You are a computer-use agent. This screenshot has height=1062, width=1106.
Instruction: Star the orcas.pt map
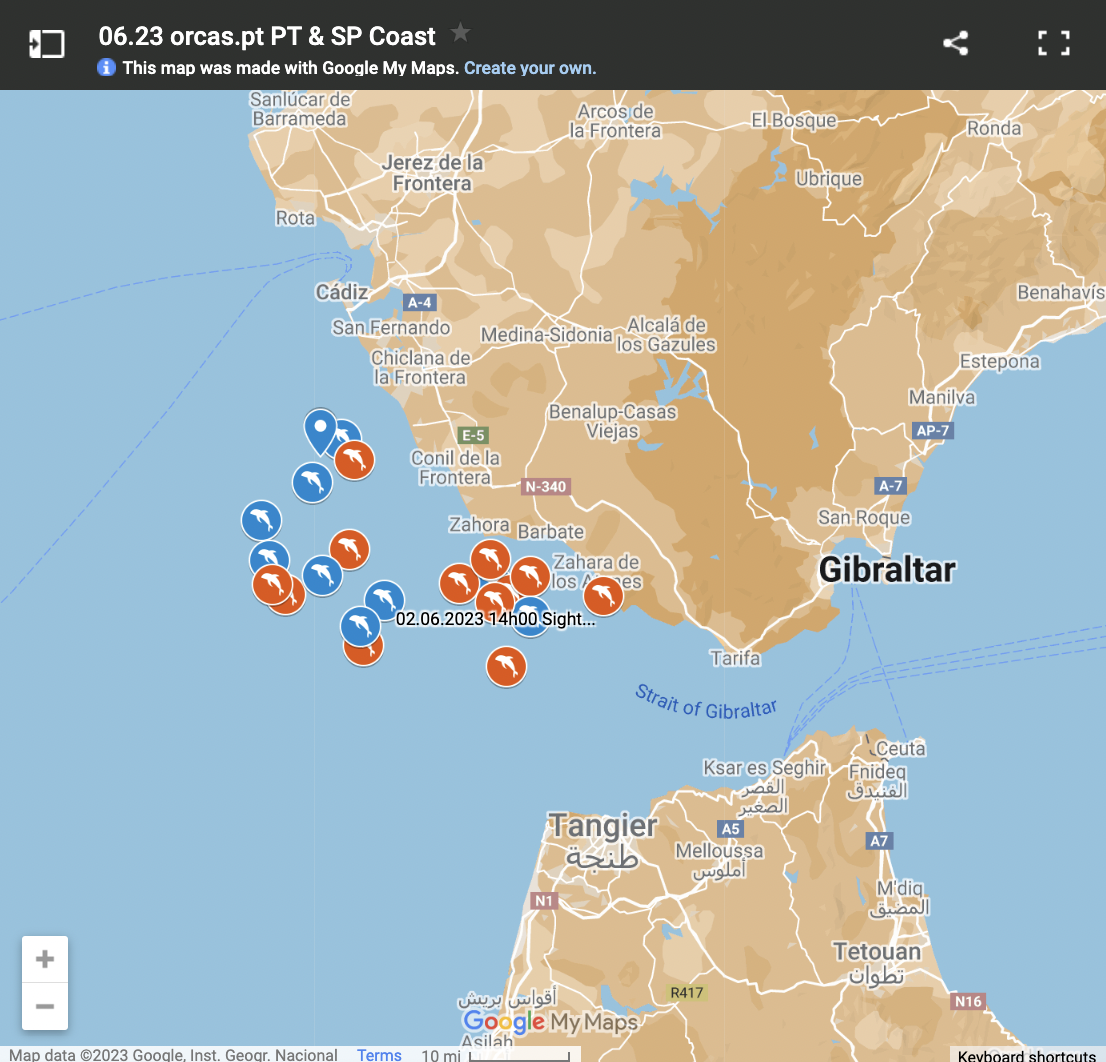click(460, 33)
